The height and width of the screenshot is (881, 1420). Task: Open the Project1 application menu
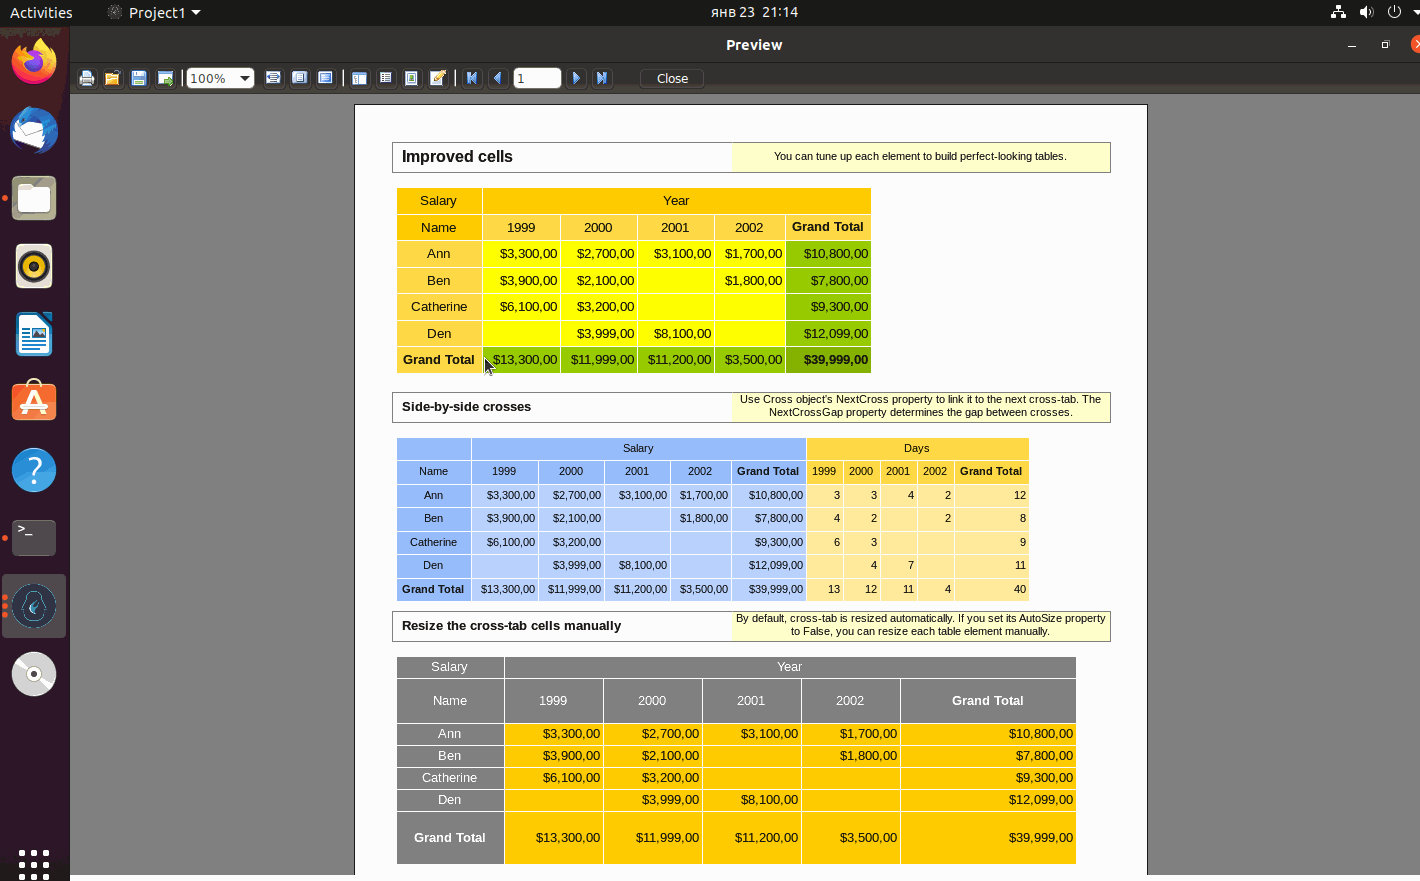click(154, 12)
